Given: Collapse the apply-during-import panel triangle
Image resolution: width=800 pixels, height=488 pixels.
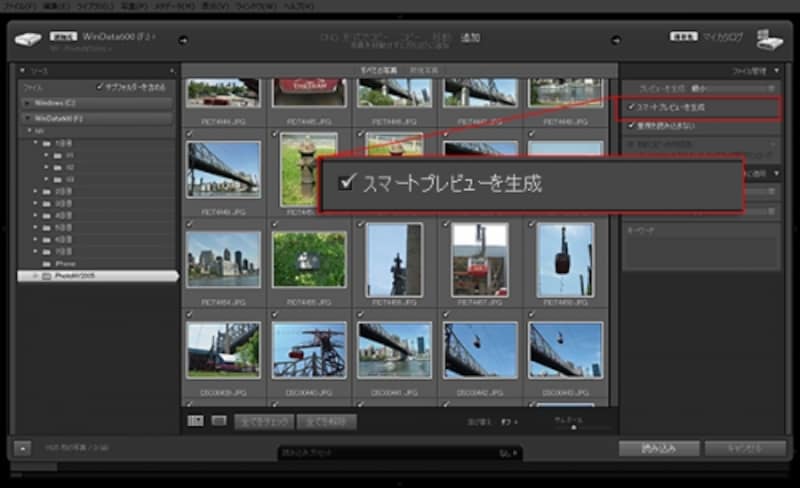Looking at the screenshot, I should [x=777, y=174].
